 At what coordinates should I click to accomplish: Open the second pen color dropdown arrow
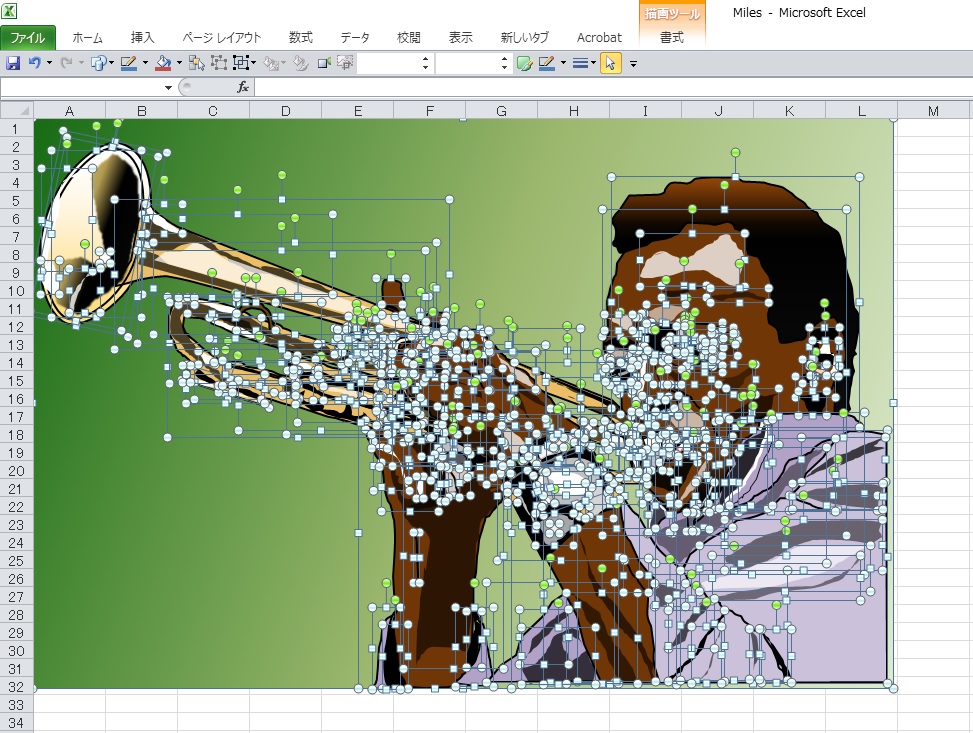coord(563,63)
